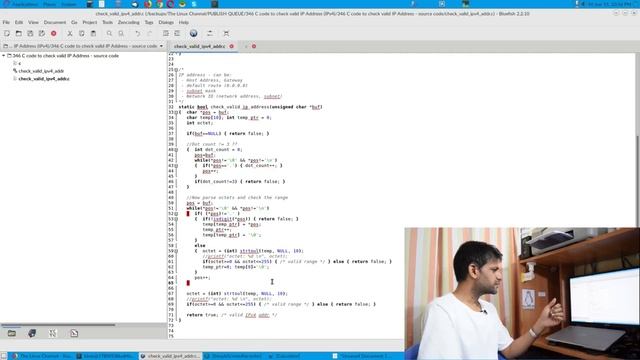Click the Unindent toolbar icon
The height and width of the screenshot is (360, 640).
(177, 33)
